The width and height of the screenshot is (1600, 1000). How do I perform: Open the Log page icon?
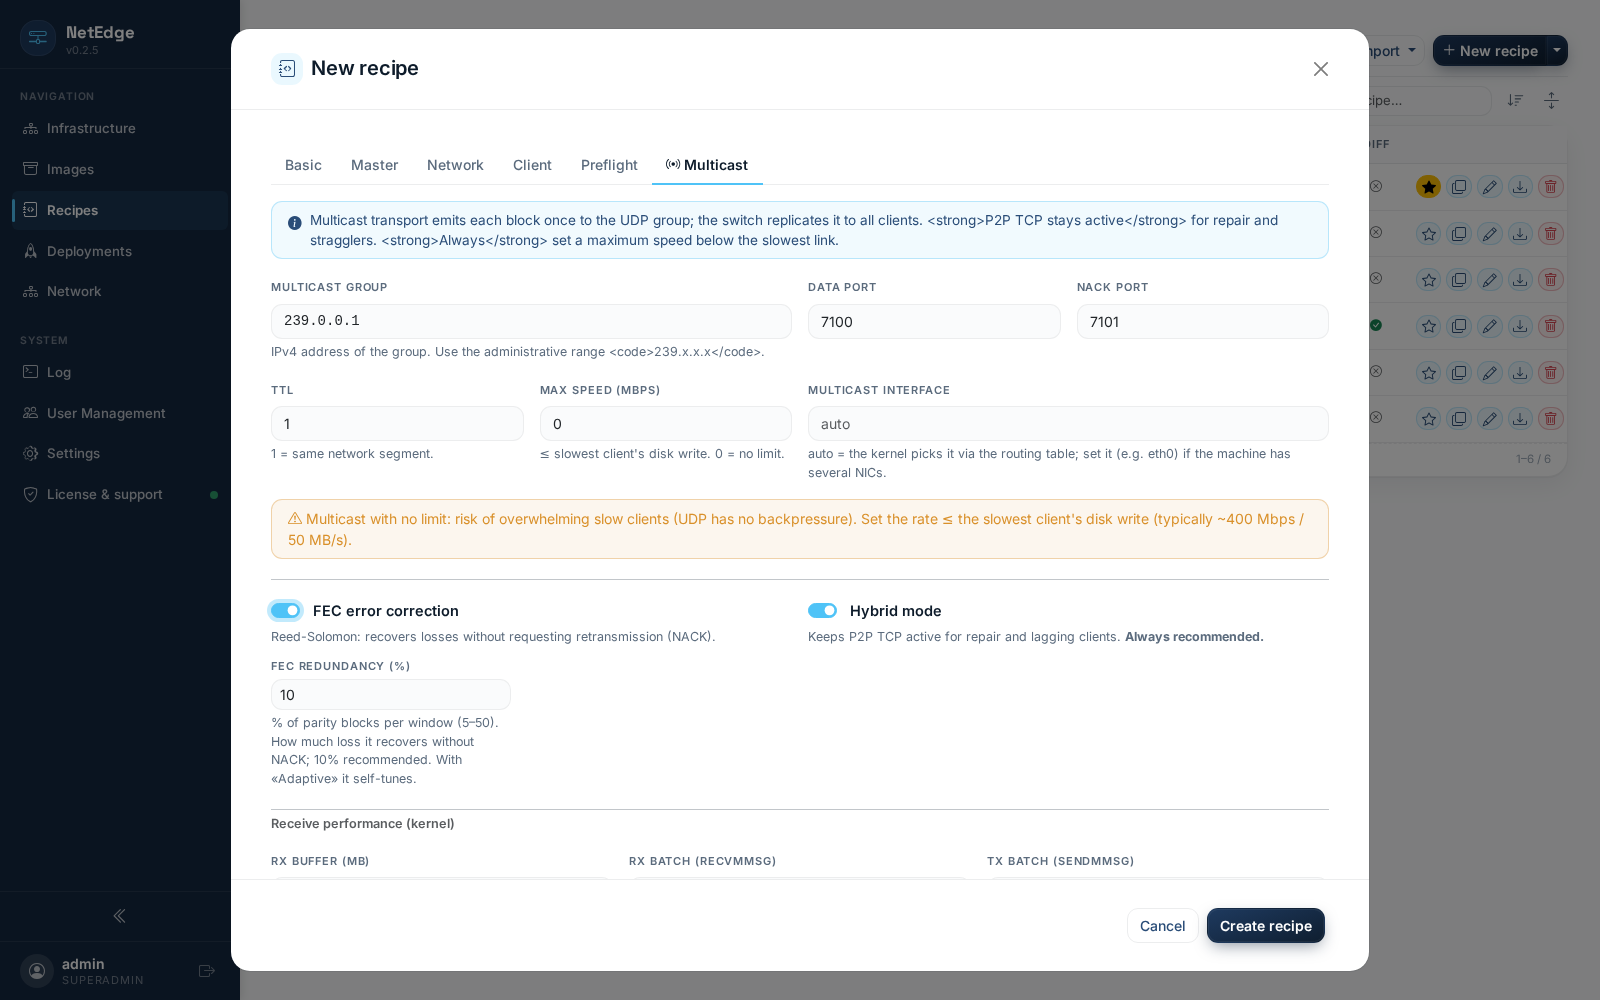click(31, 372)
